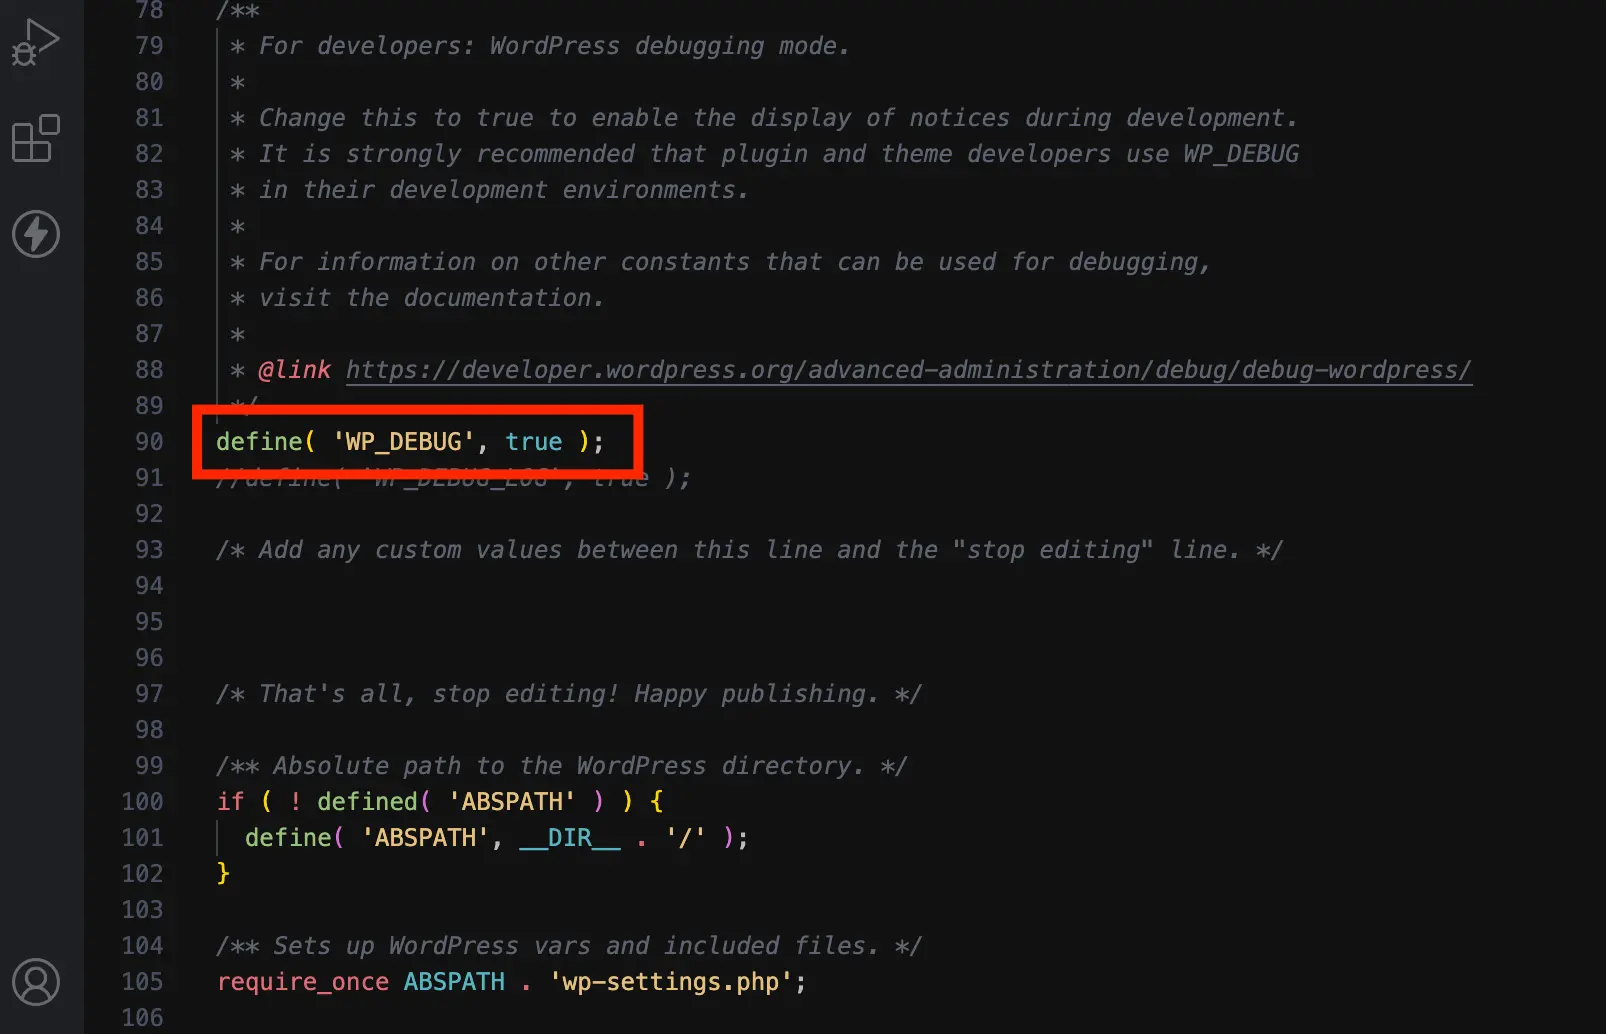Screen dimensions: 1606x1034
Task: Click the lightning bolt activity bar icon
Action: pyautogui.click(x=36, y=234)
